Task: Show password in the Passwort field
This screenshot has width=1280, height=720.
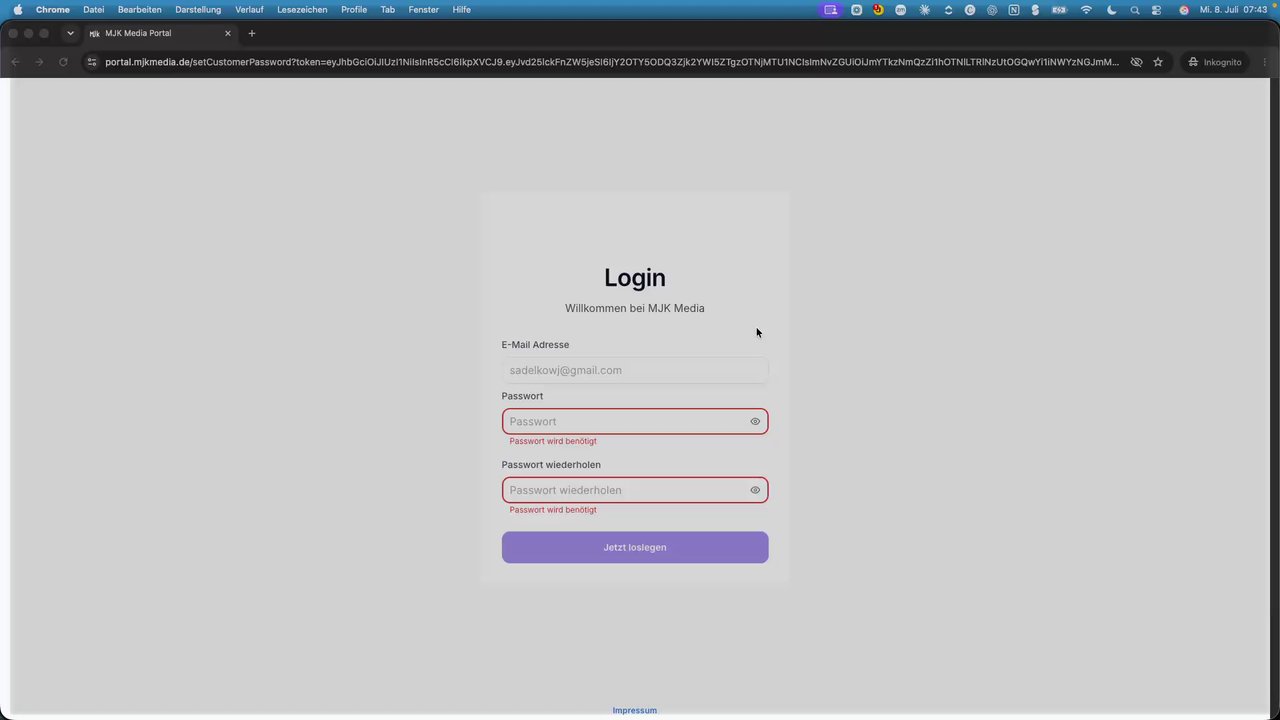Action: pos(755,422)
